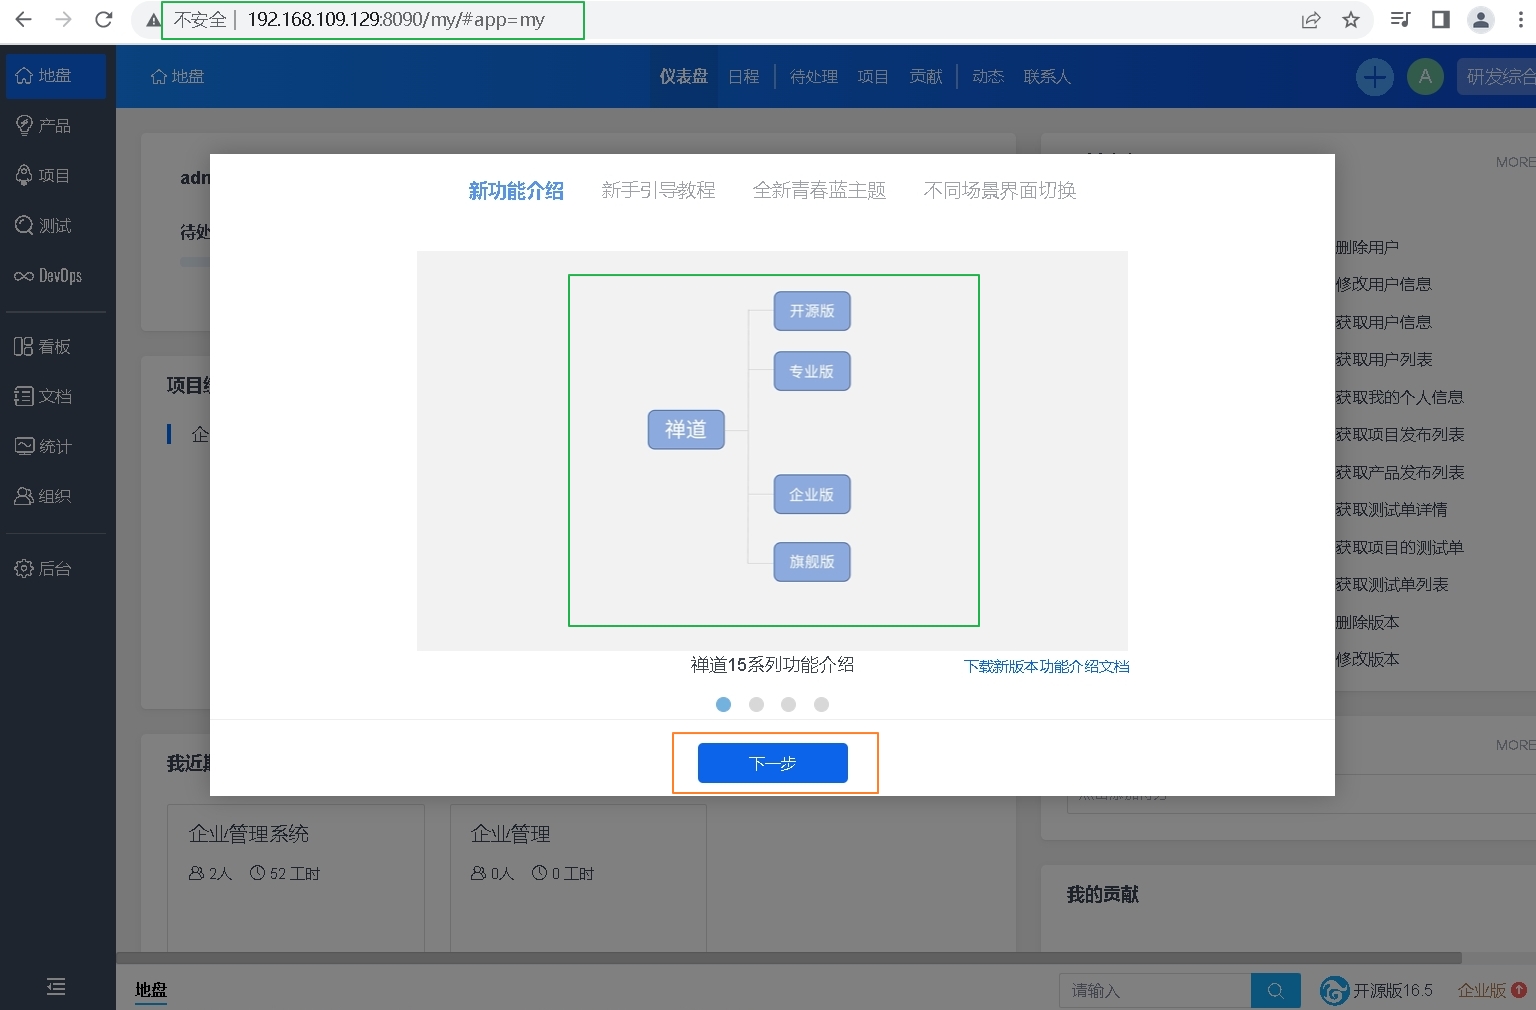1536x1010 pixels.
Task: Switch to 新功能介绍 tab
Action: click(x=516, y=190)
